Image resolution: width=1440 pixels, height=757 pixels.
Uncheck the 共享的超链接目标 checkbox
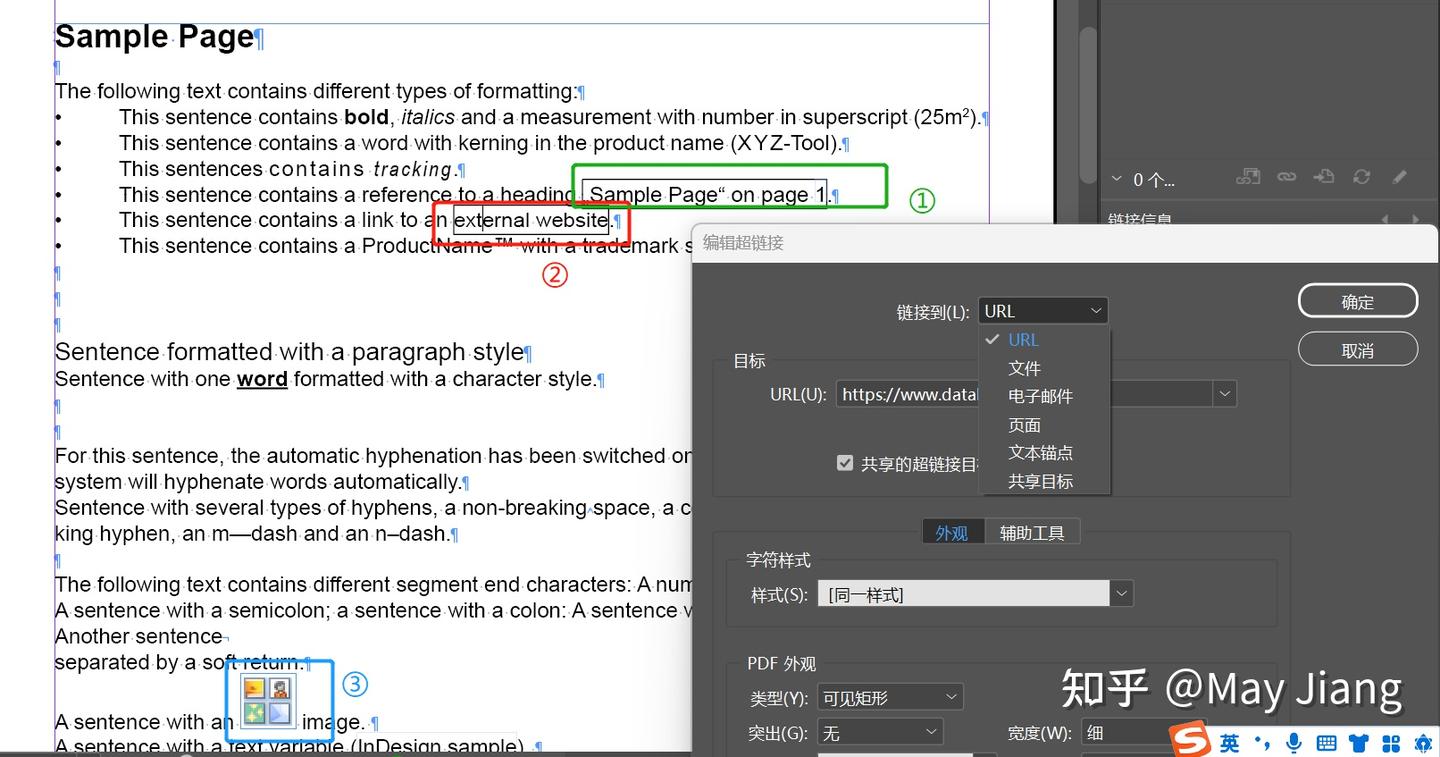click(x=845, y=462)
